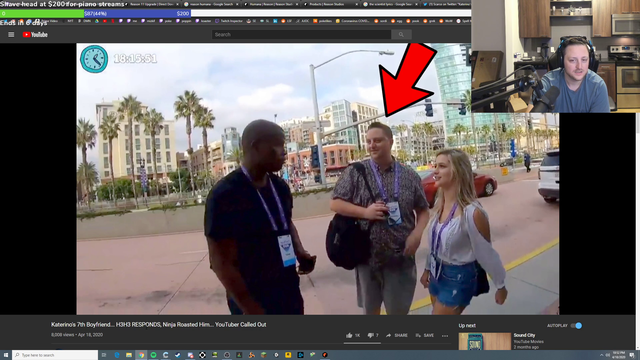This screenshot has height=360, width=640.
Task: Open the Coronavirus COVID bookmark
Action: pyautogui.click(x=353, y=21)
